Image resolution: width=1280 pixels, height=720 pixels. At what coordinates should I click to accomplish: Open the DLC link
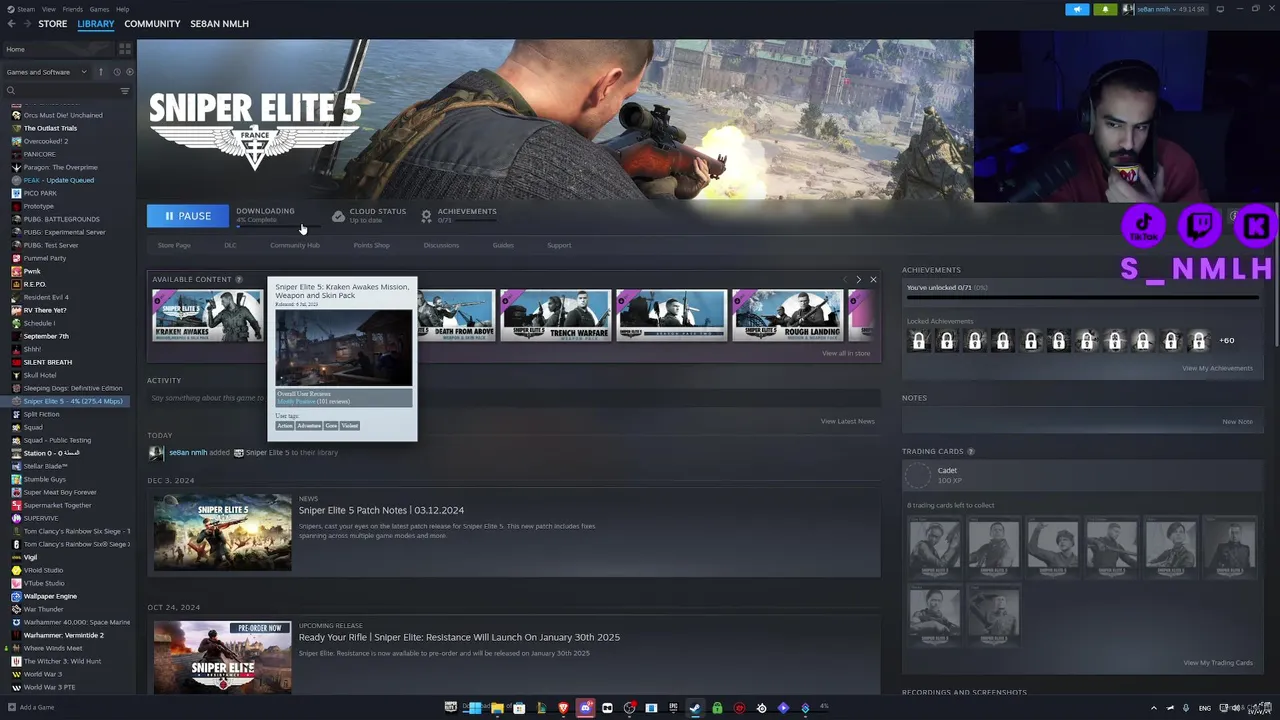(230, 245)
